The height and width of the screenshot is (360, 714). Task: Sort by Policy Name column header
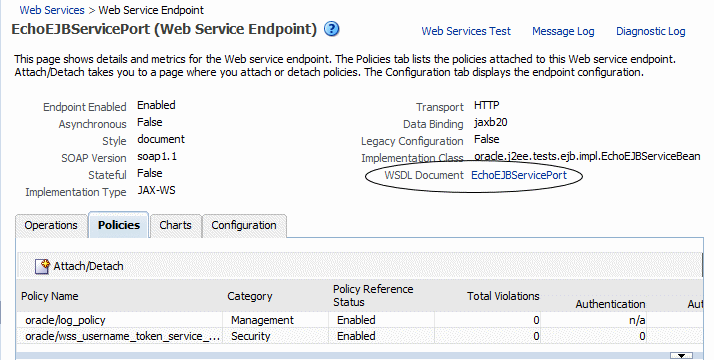[50, 296]
